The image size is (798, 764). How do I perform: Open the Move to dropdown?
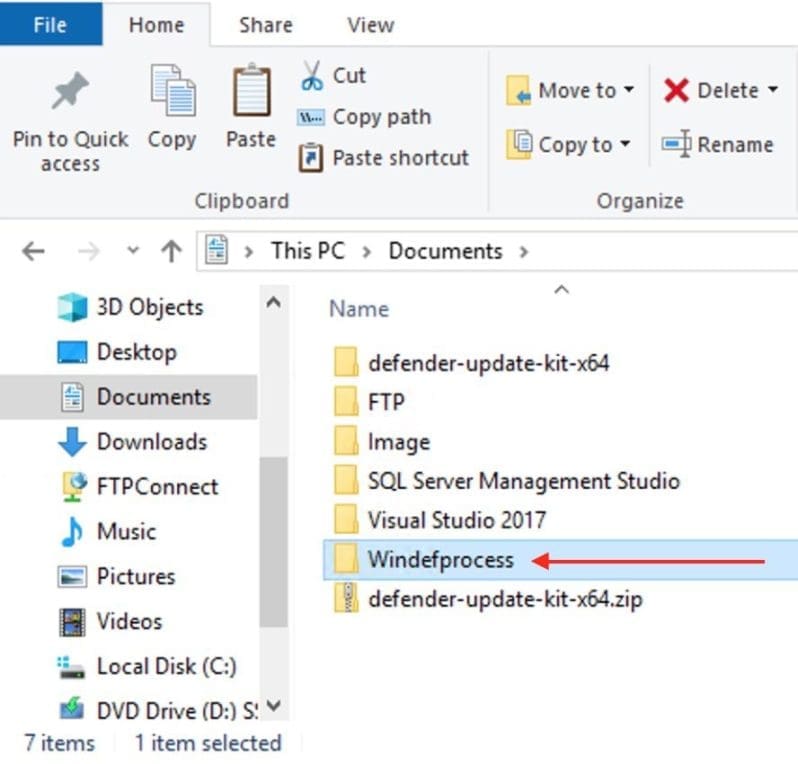click(571, 91)
